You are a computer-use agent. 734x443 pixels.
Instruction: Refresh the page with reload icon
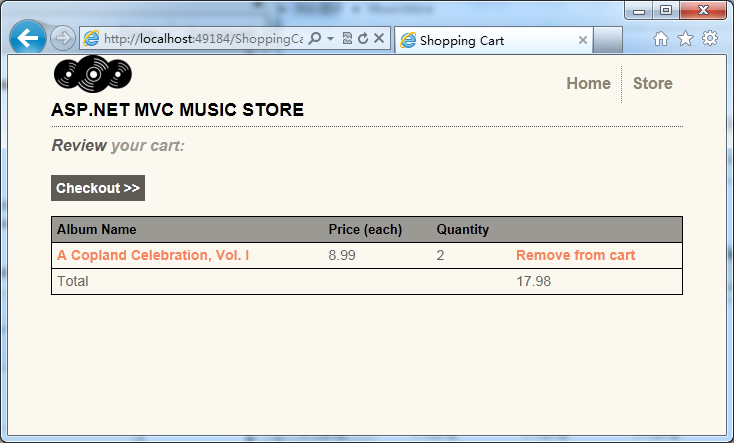363,38
